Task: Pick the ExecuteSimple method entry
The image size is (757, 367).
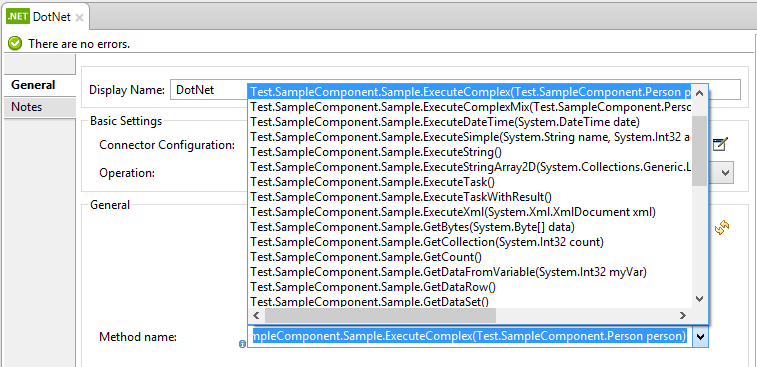Action: pyautogui.click(x=470, y=137)
